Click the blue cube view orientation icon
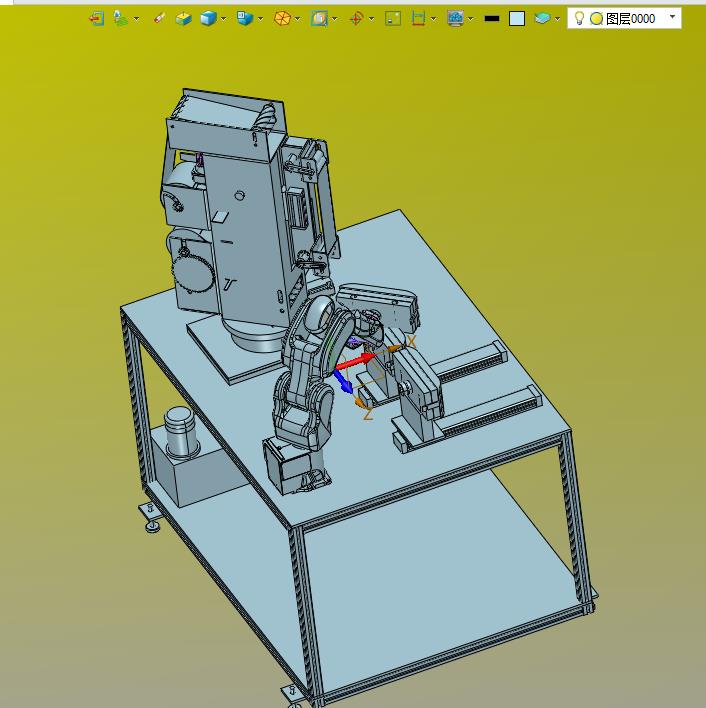This screenshot has height=708, width=706. coord(245,19)
